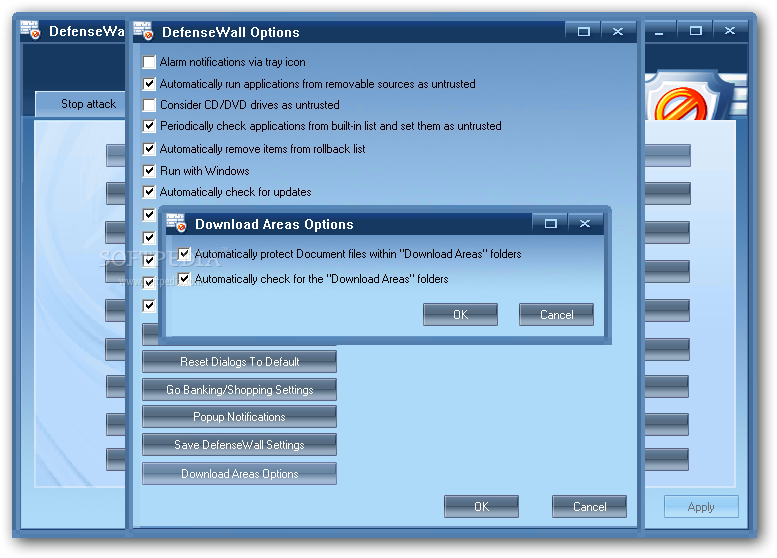
Task: Click the DefenseWall Options title bar icon
Action: pyautogui.click(x=143, y=31)
